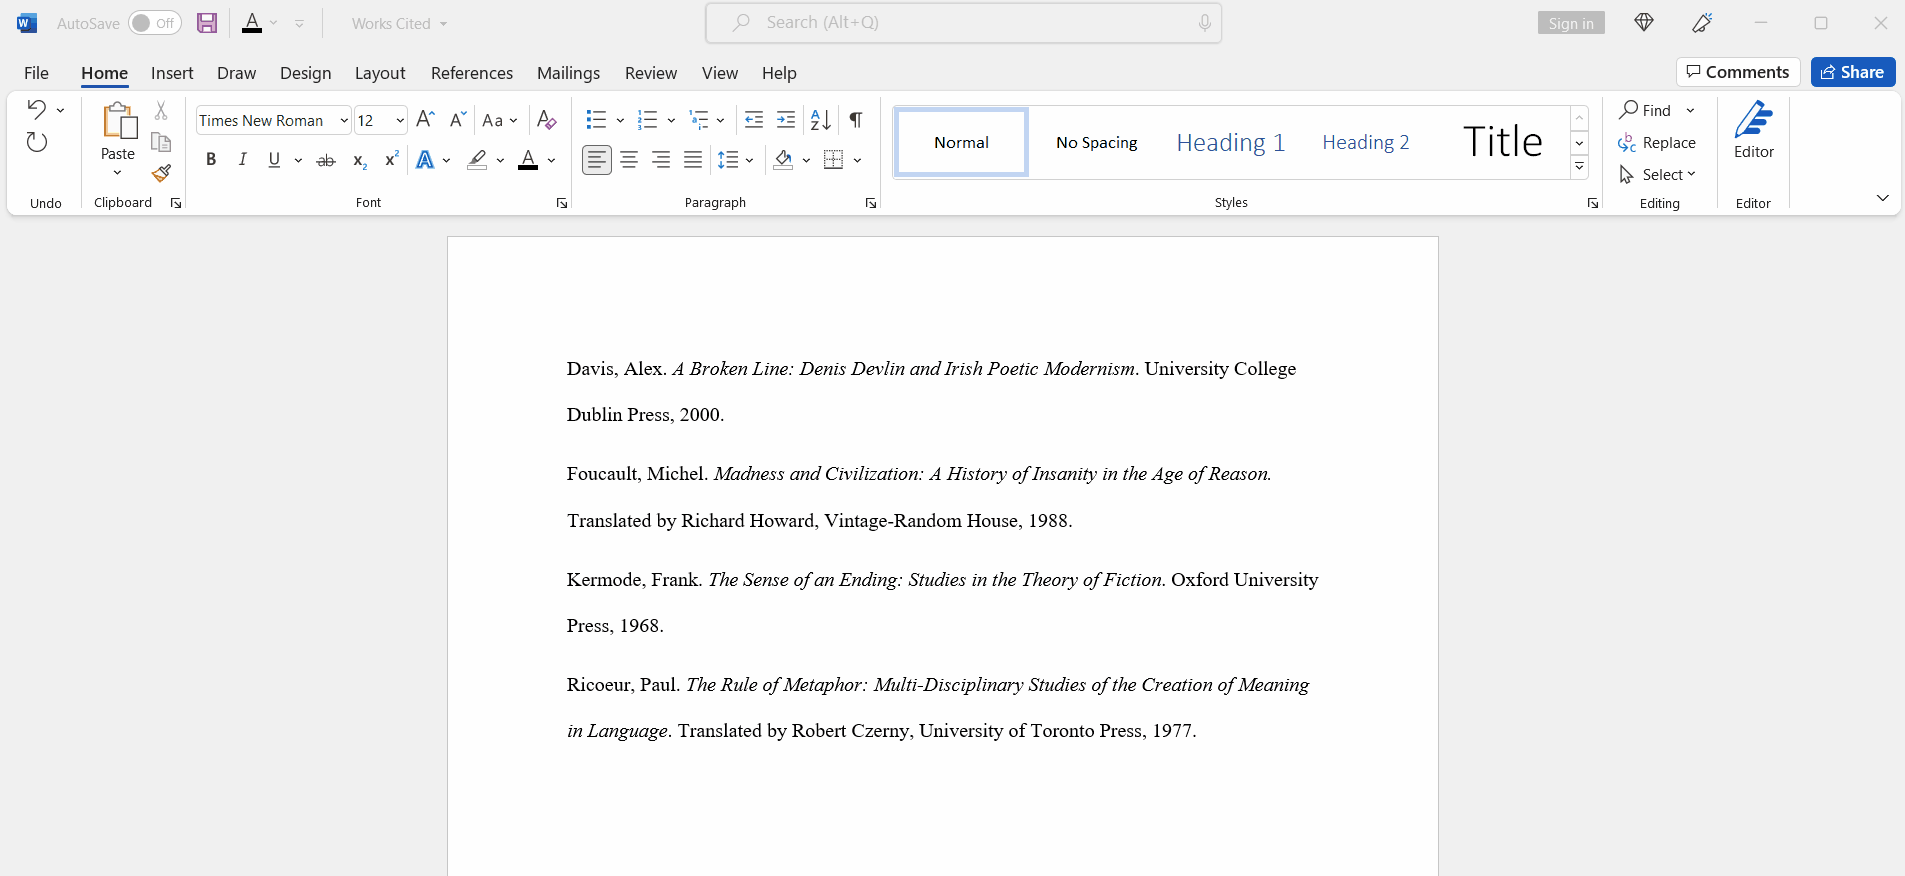
Task: Toggle Italic formatting
Action: click(242, 160)
